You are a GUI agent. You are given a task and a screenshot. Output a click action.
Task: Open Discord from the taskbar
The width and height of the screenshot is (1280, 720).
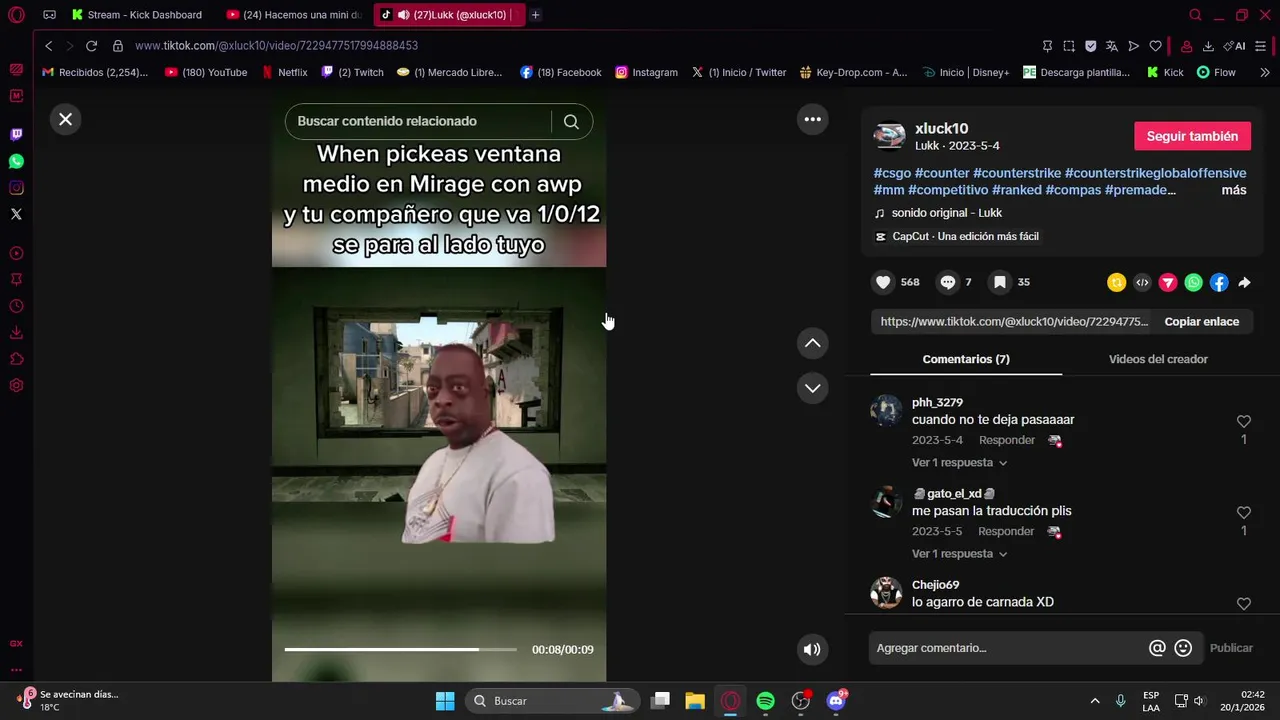836,701
